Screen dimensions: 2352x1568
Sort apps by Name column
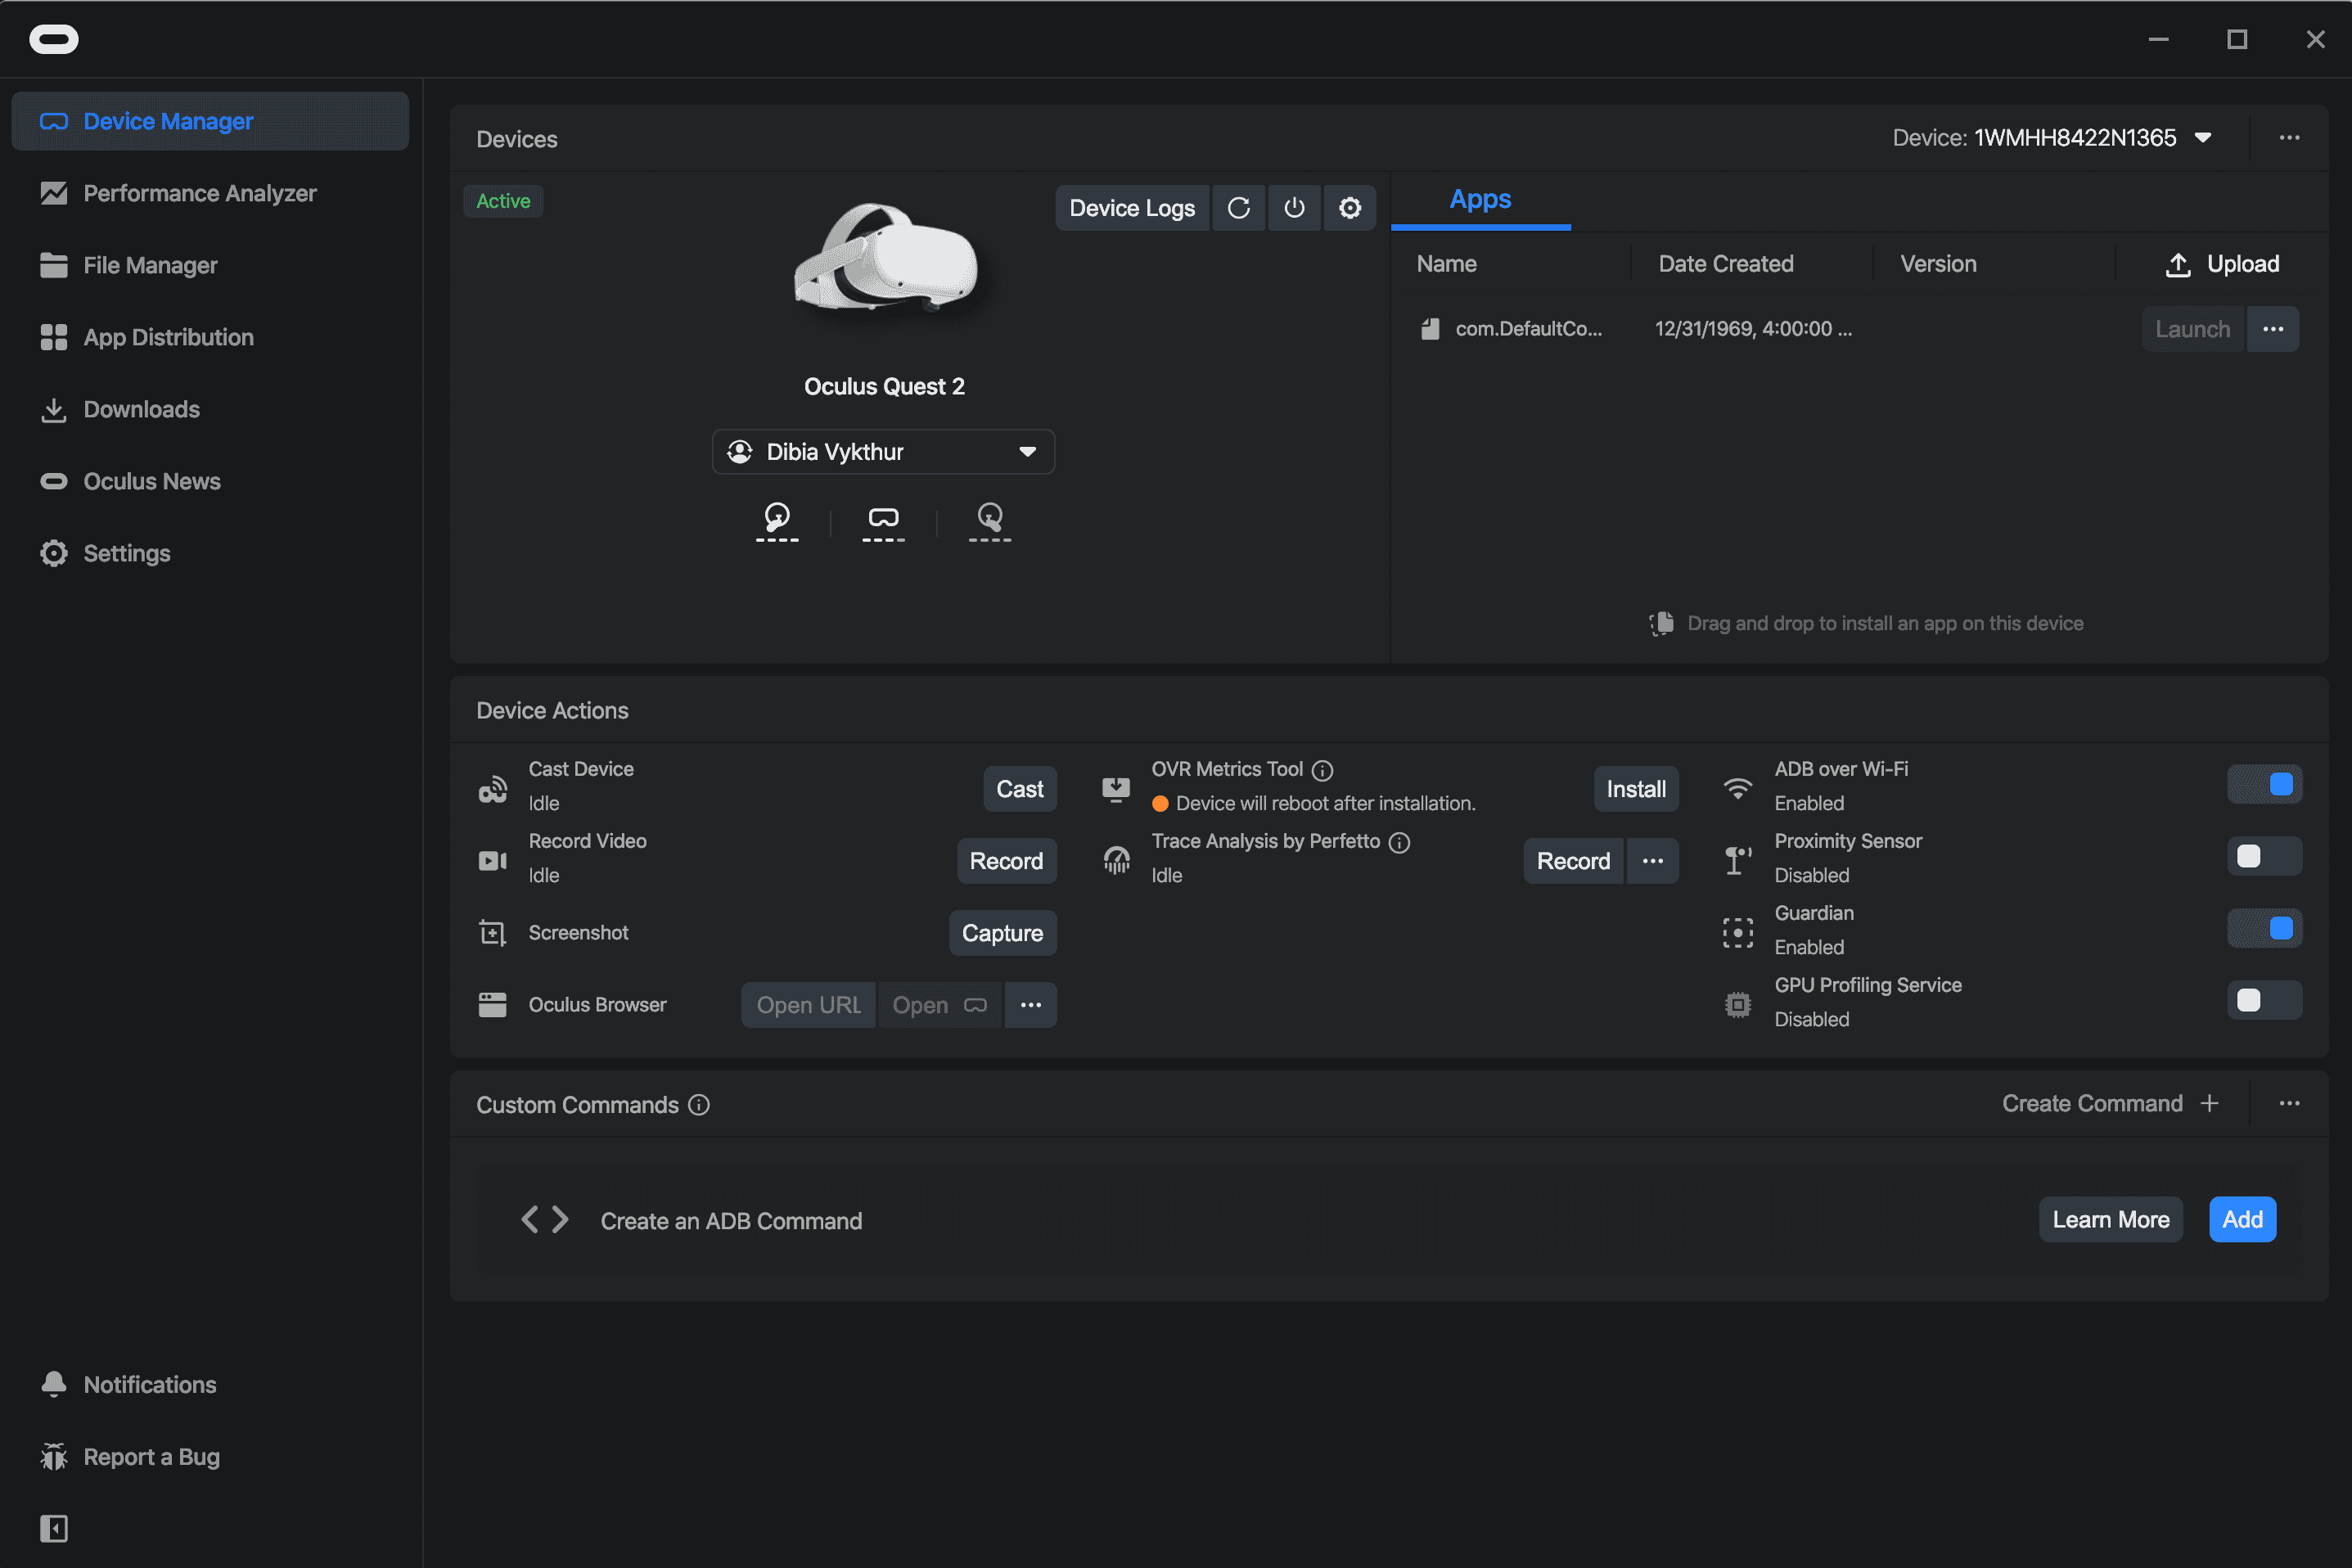pos(1446,264)
